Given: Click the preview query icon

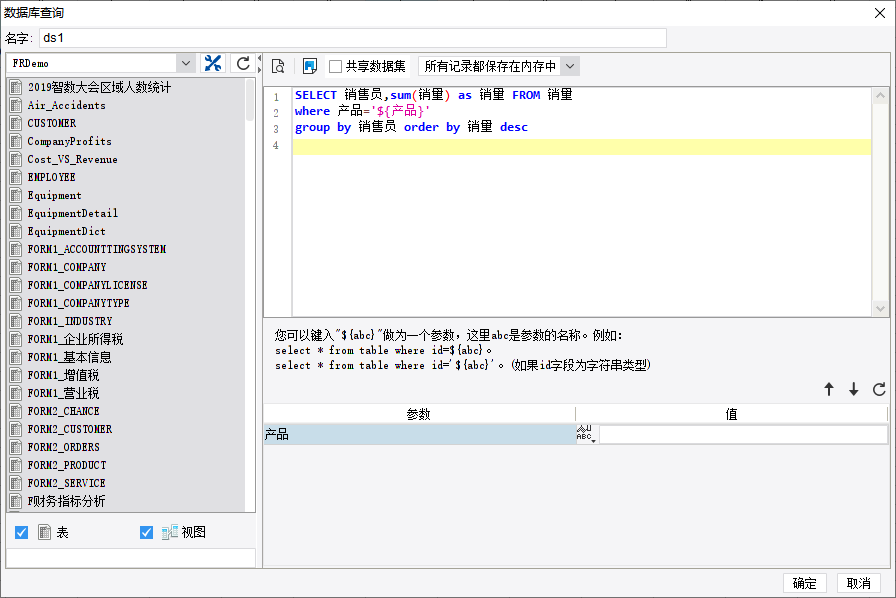Looking at the screenshot, I should coord(278,66).
